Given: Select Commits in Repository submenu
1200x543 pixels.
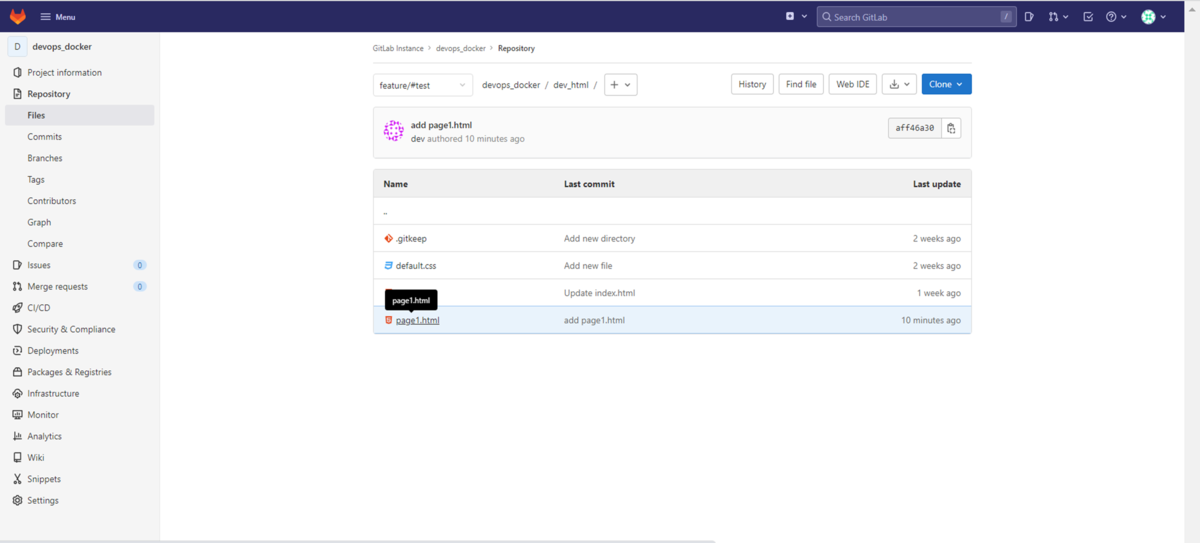Looking at the screenshot, I should coord(44,137).
